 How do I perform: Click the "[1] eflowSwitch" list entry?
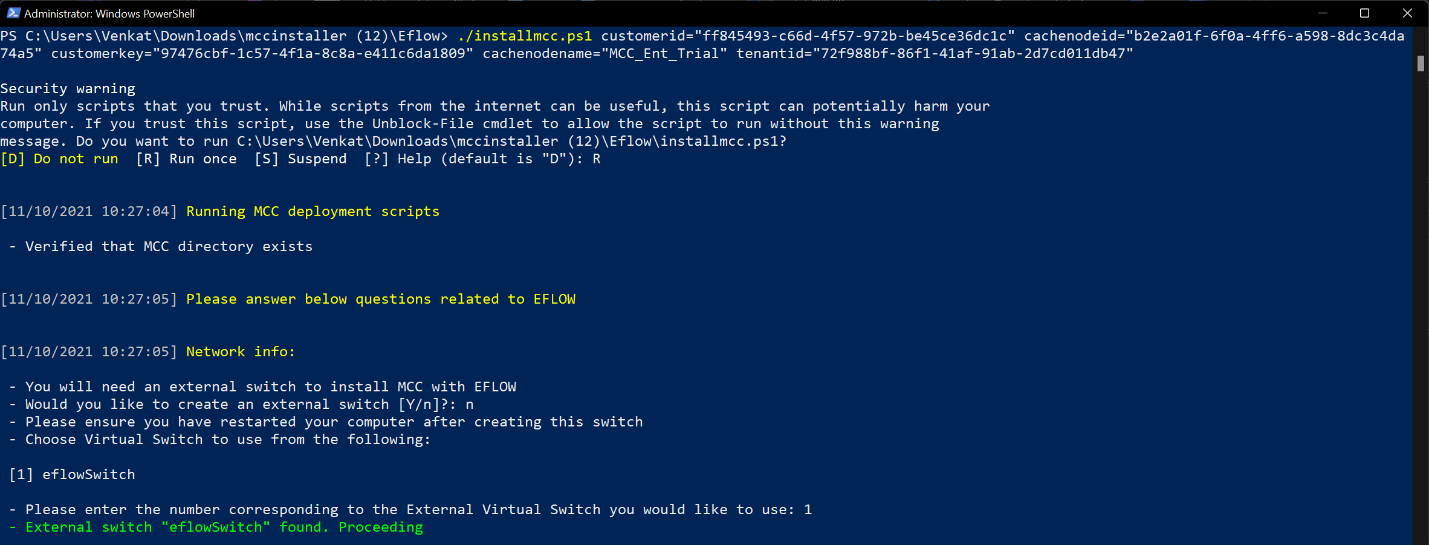pyautogui.click(x=72, y=474)
